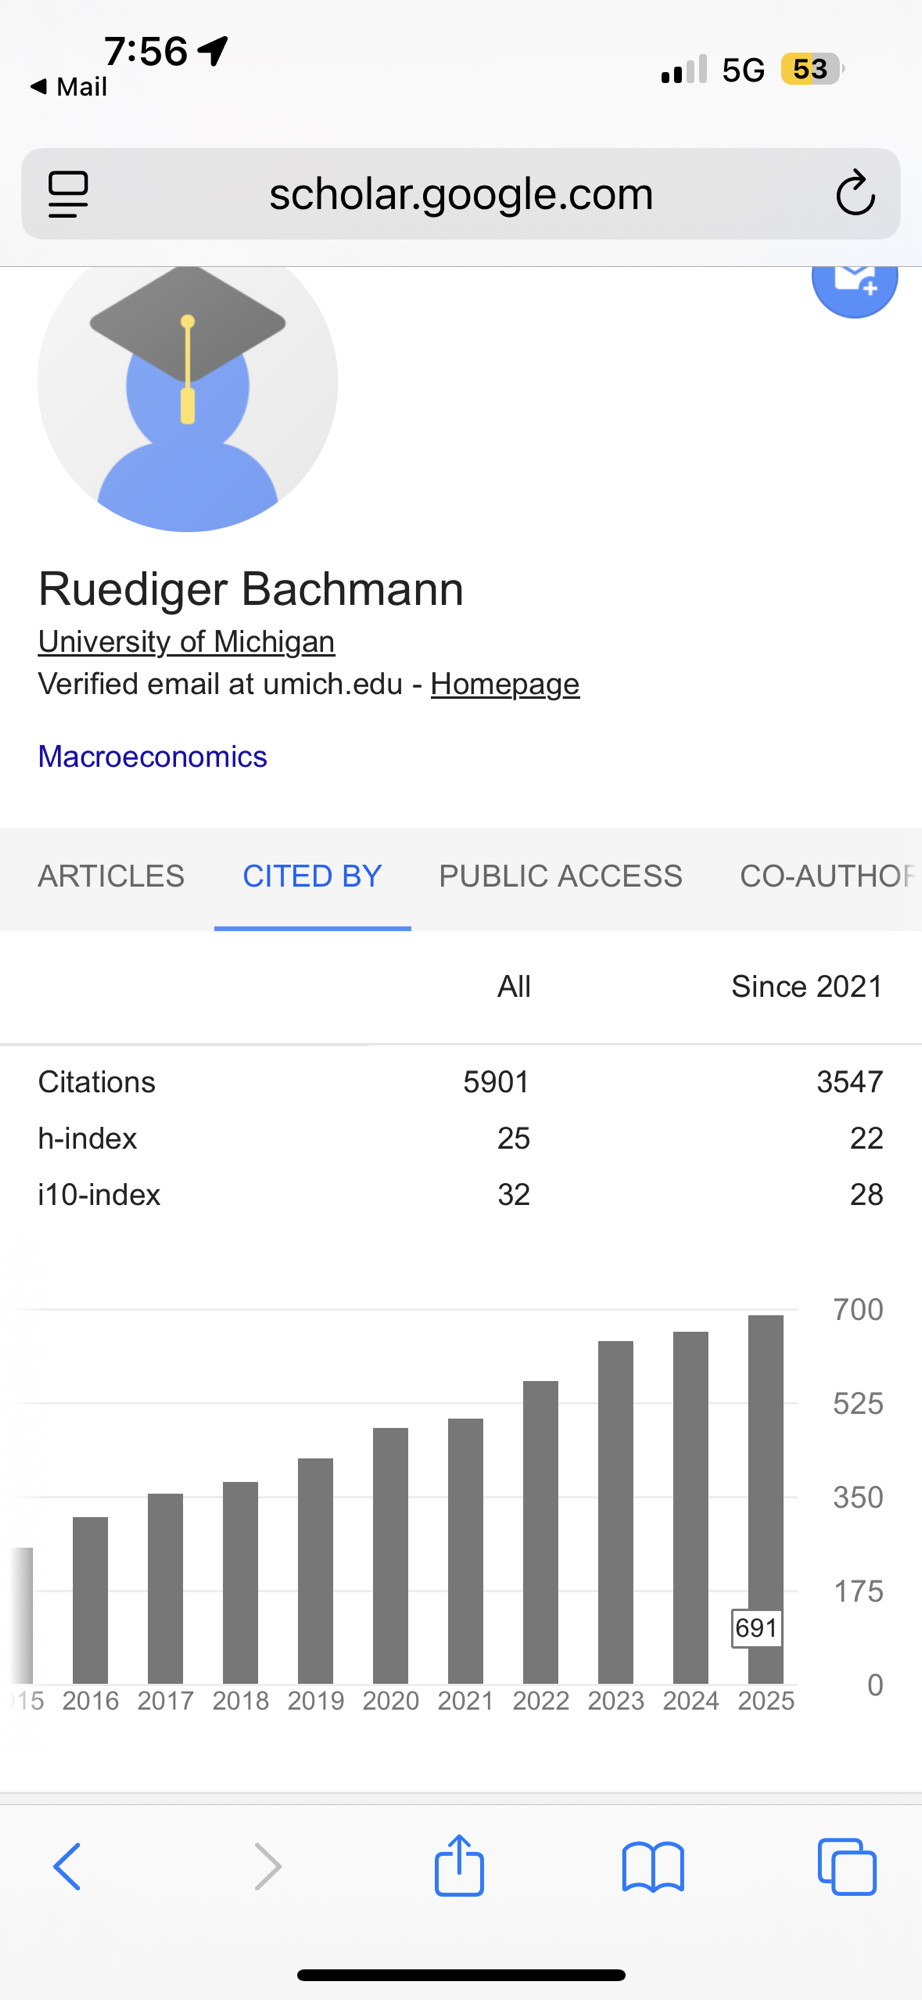Screen dimensions: 922x2000
Task: Tap the 2020 citation bar in chart
Action: pos(390,1555)
